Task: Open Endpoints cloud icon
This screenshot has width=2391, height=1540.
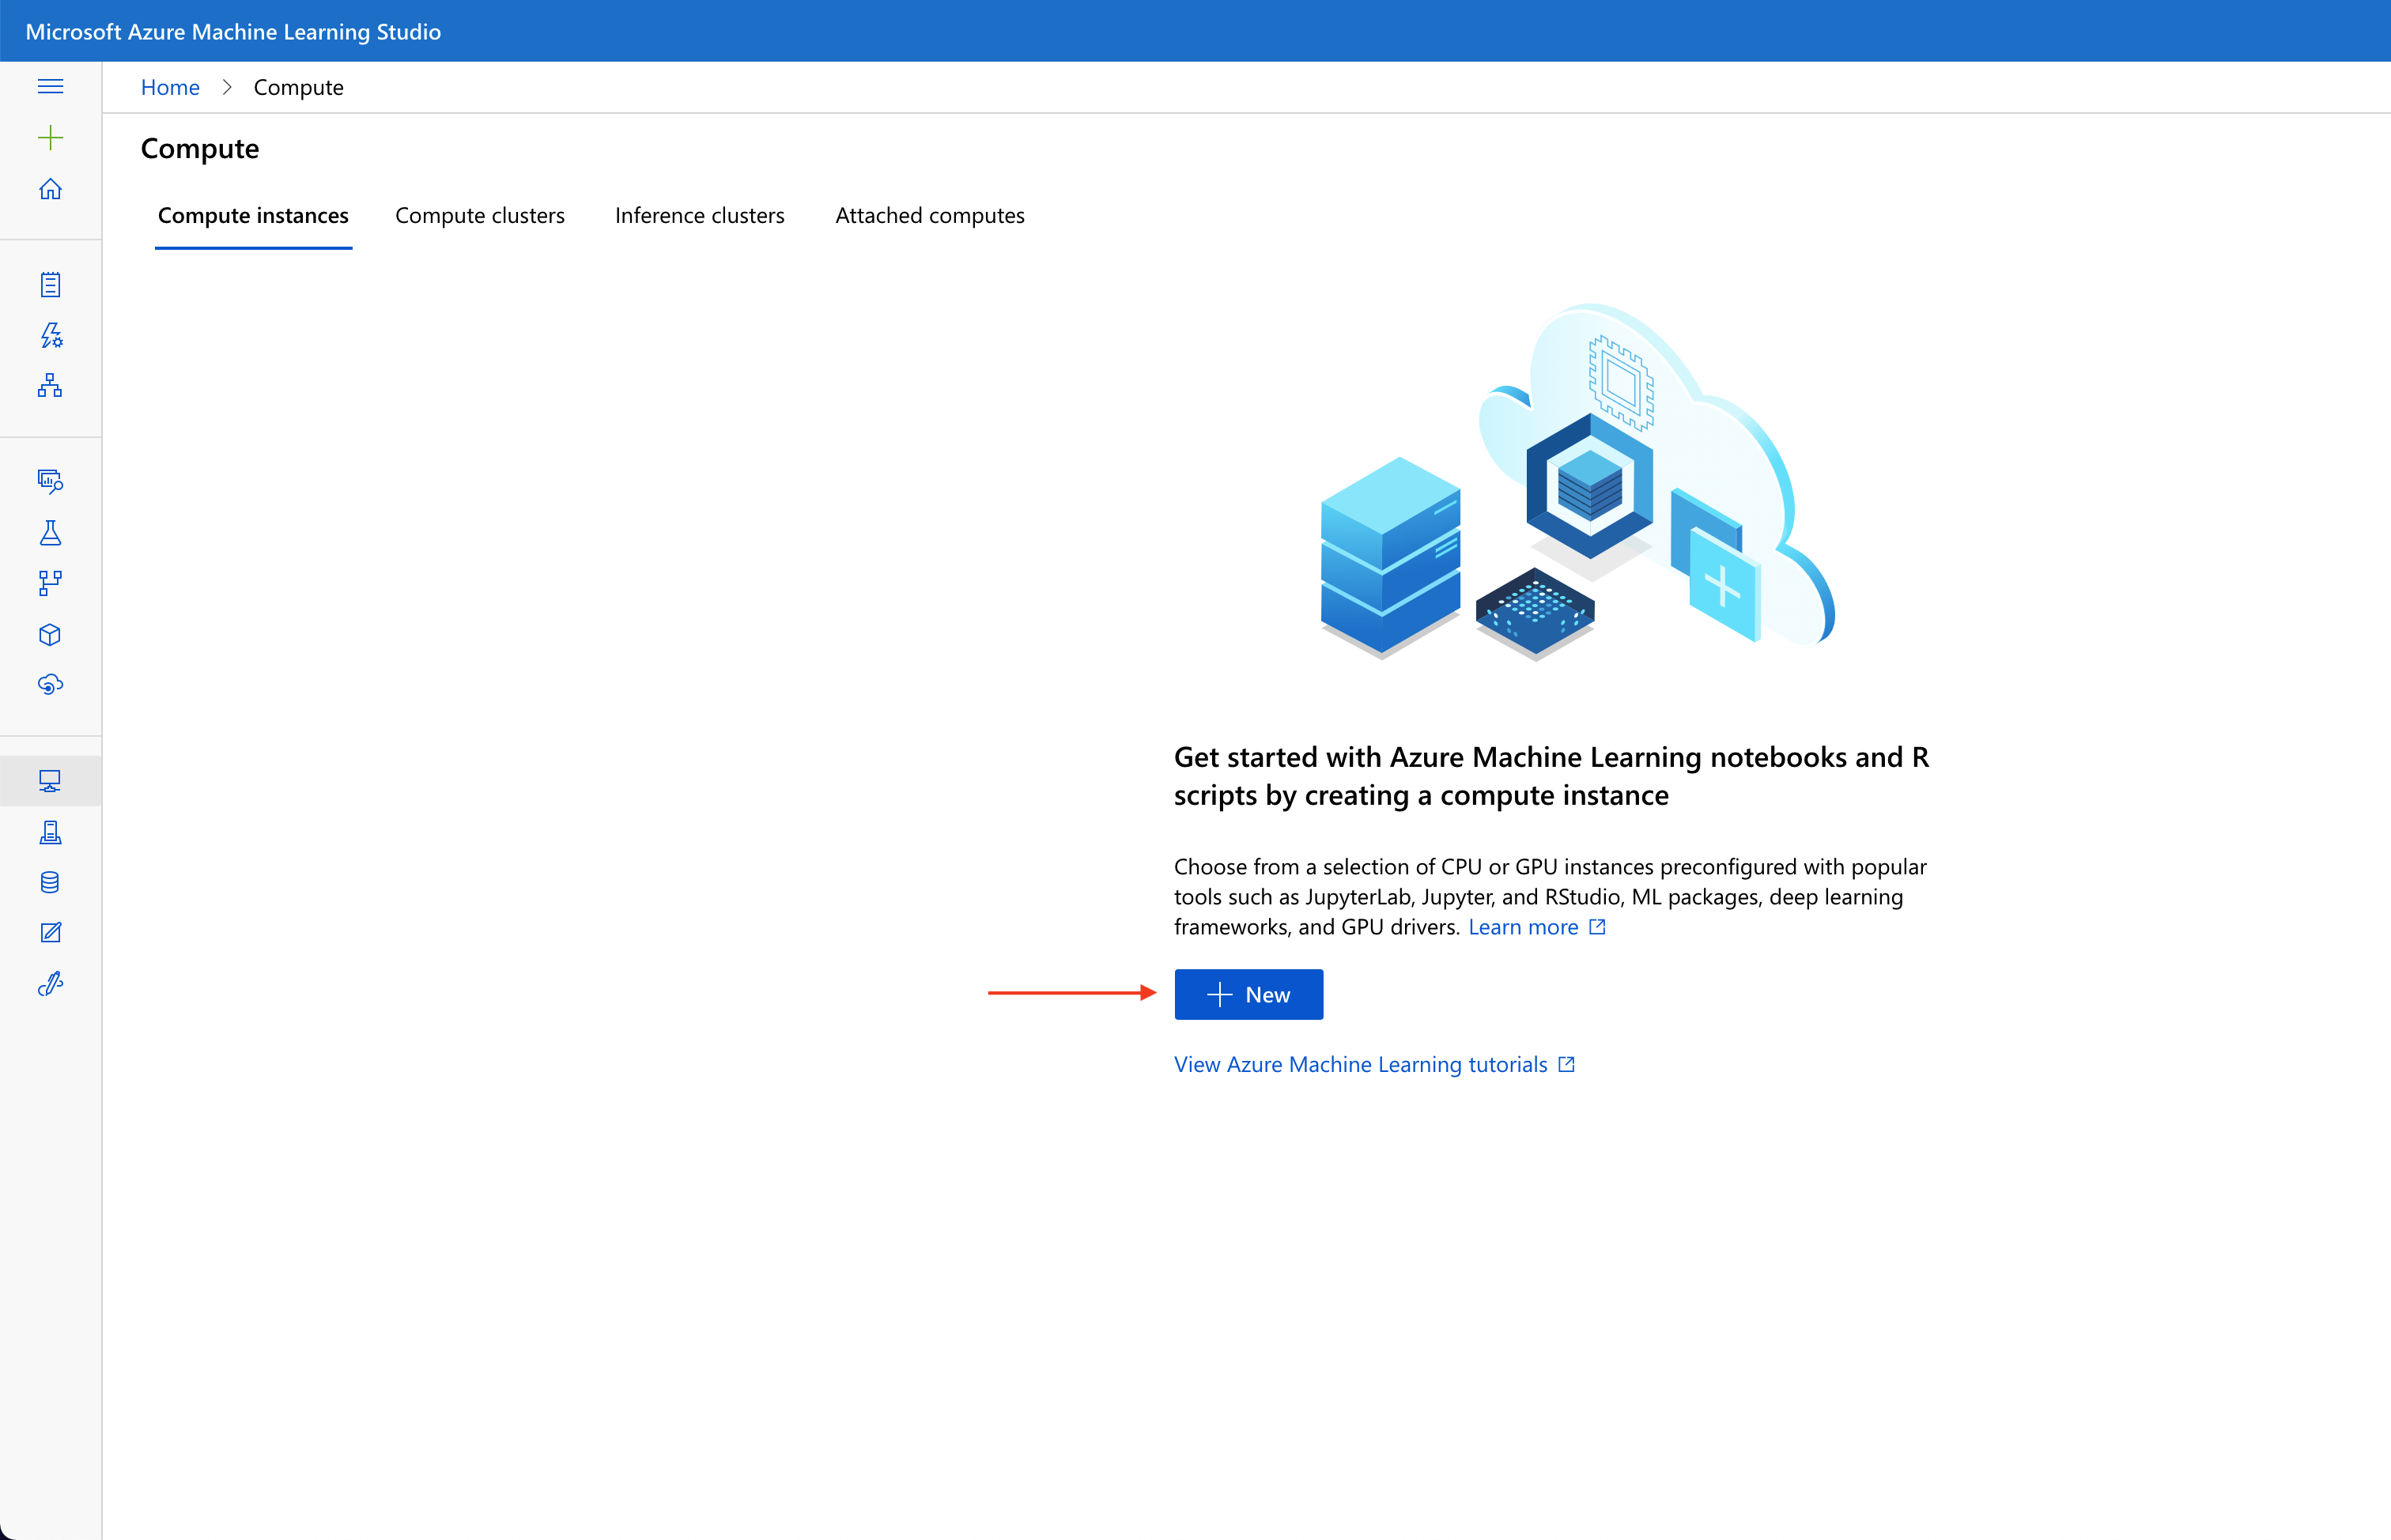Action: (x=50, y=684)
